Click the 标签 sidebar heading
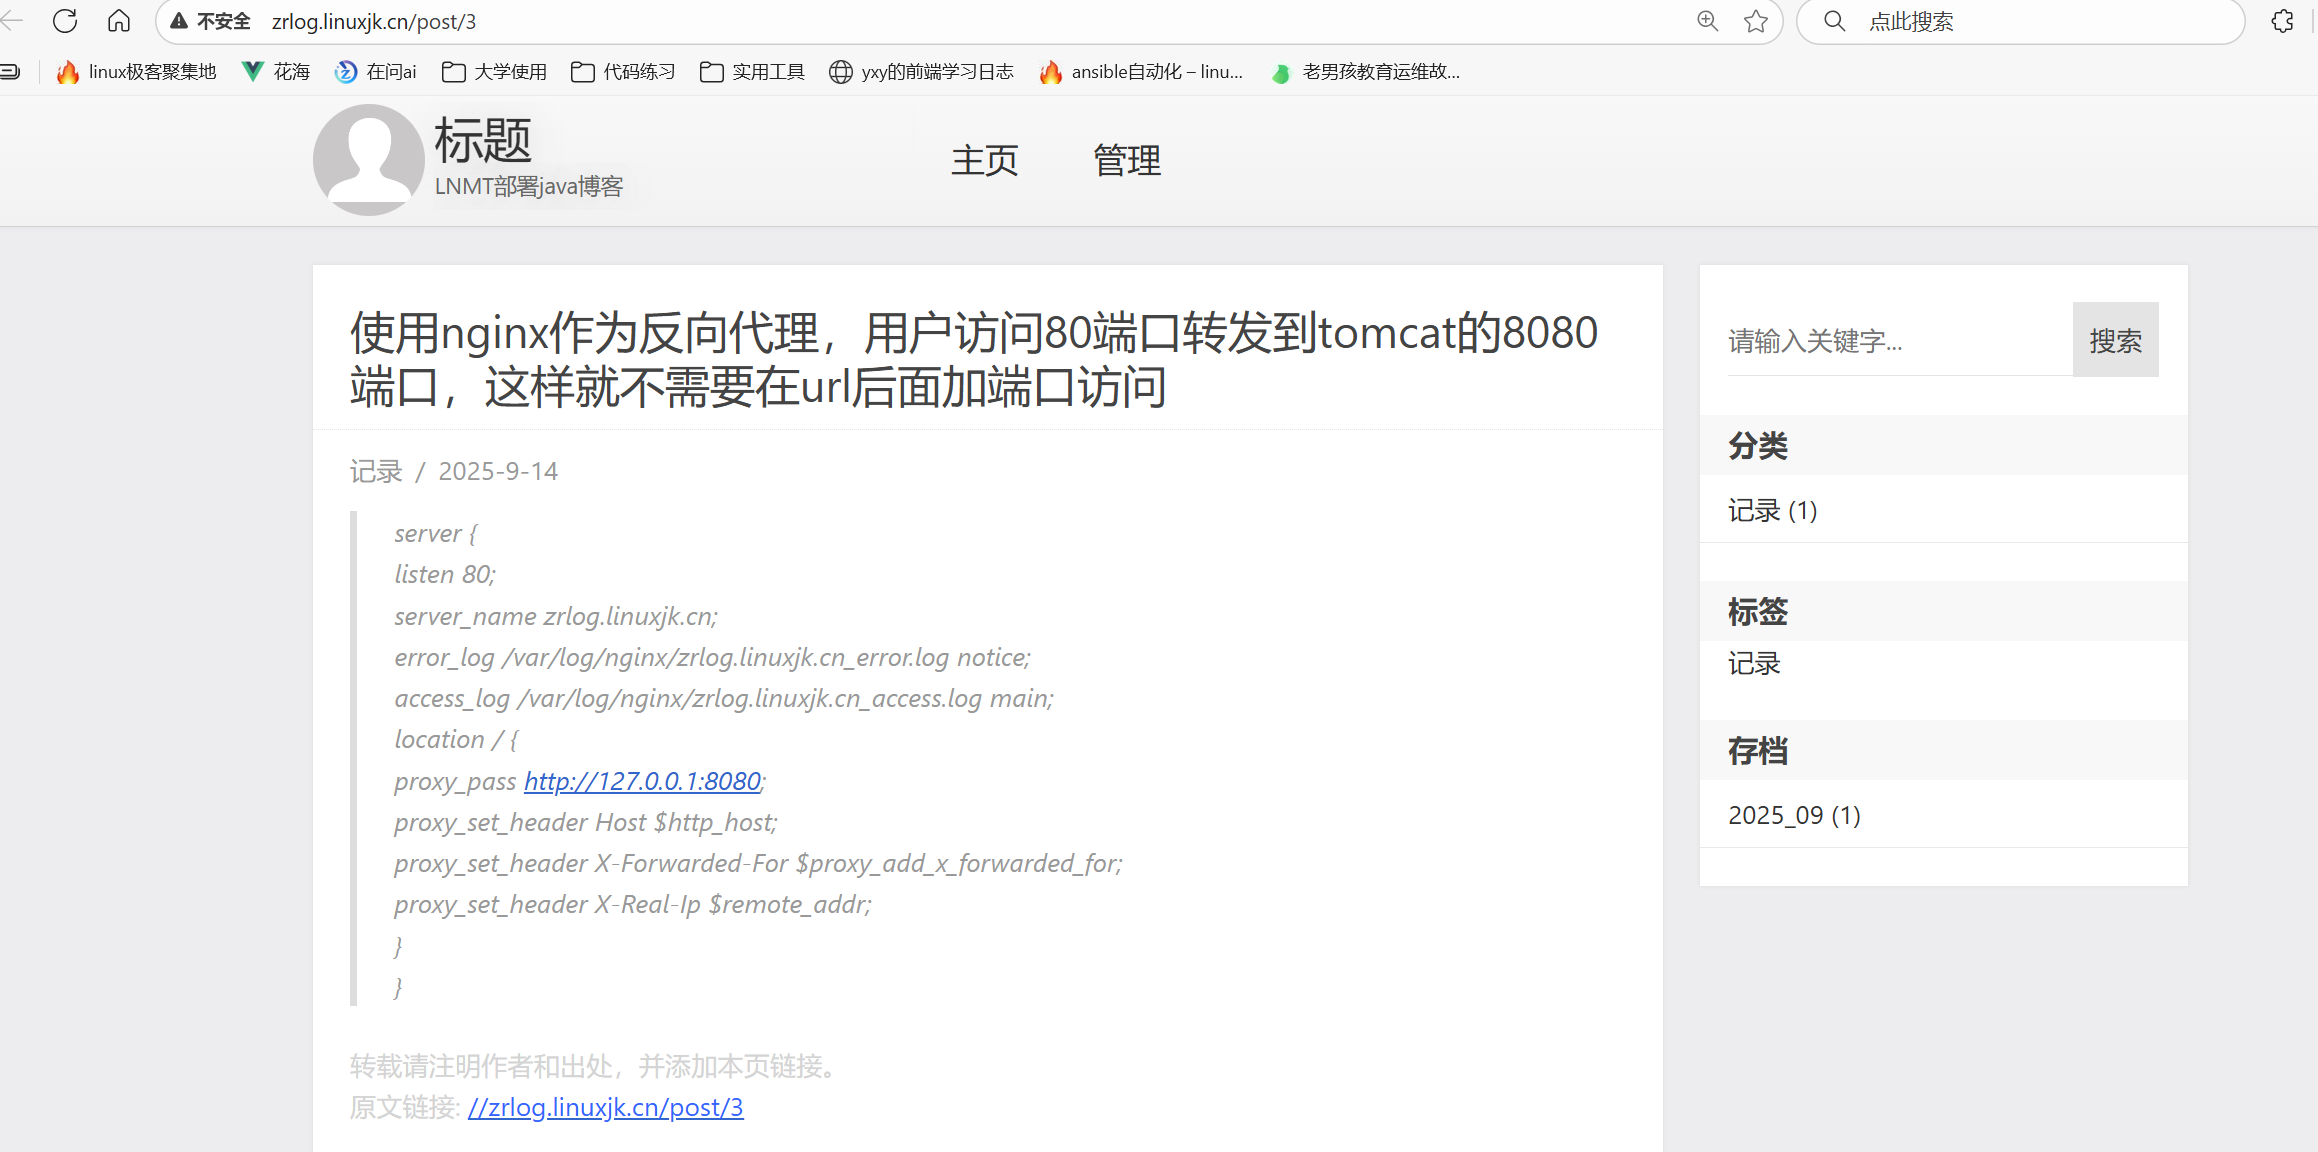The image size is (2318, 1152). pos(1758,611)
